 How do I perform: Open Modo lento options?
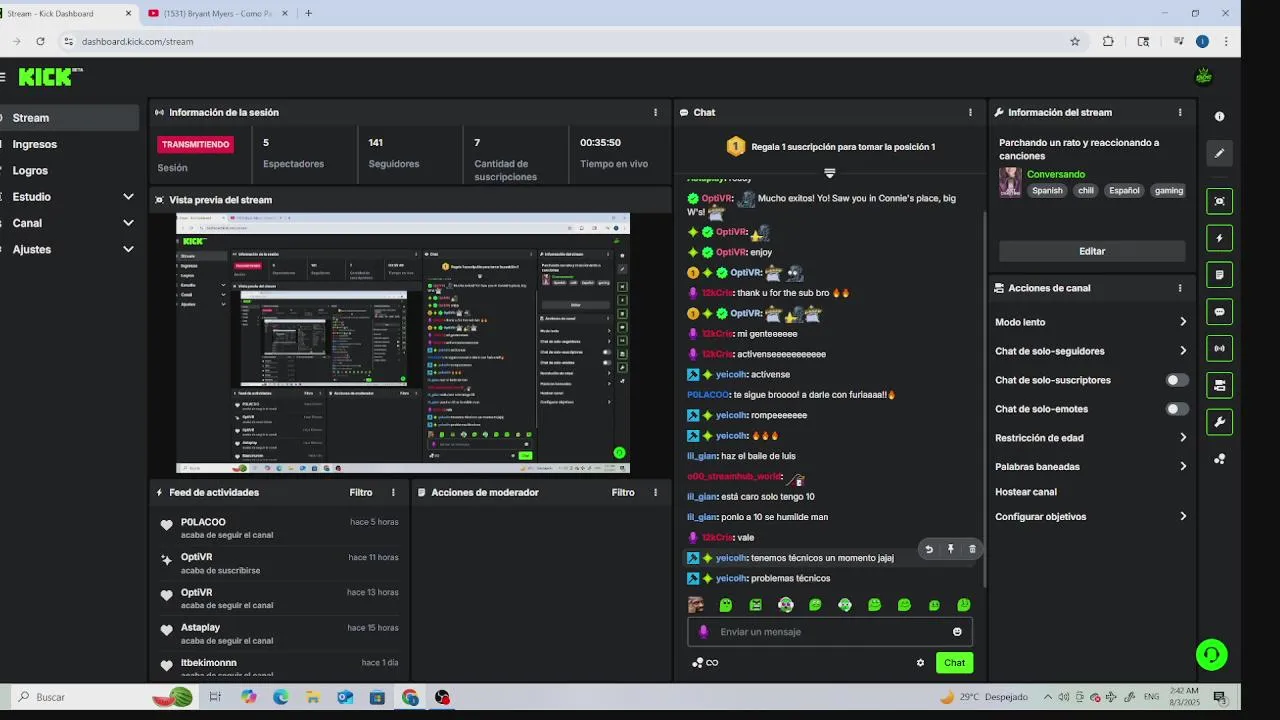1091,322
